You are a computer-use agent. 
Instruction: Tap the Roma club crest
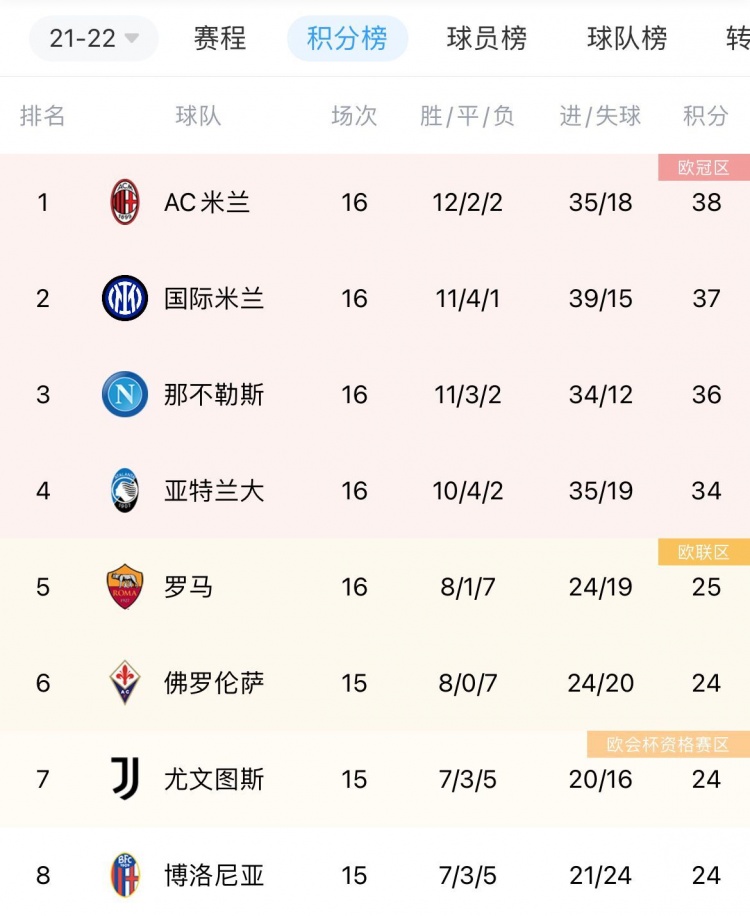click(125, 587)
